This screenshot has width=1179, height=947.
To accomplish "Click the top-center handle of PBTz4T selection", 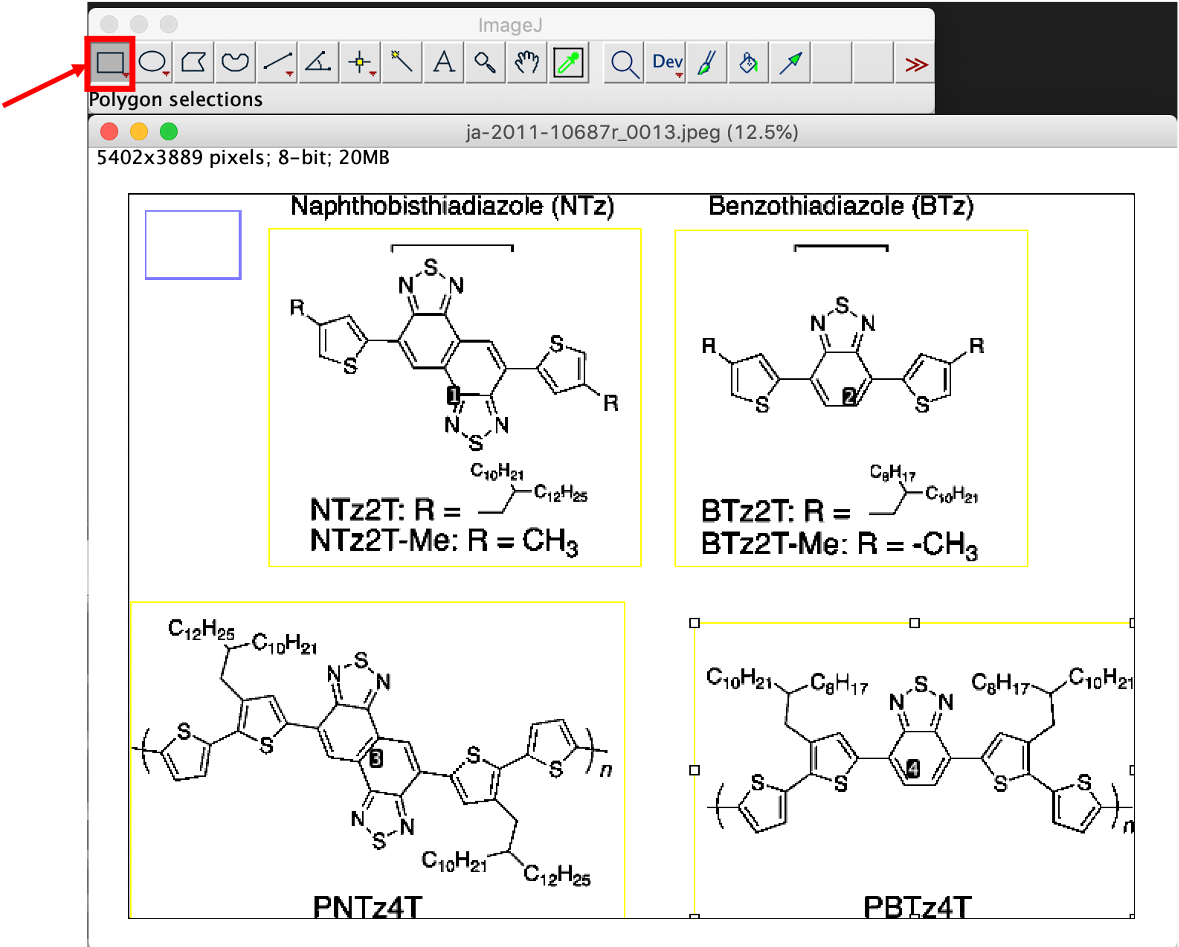I will [x=914, y=622].
